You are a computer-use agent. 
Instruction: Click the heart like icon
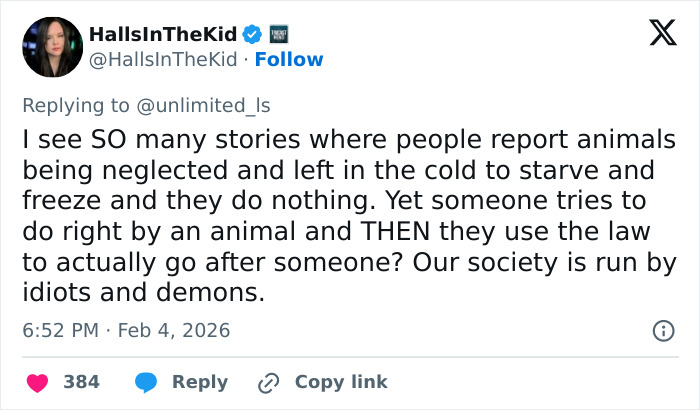pos(37,382)
